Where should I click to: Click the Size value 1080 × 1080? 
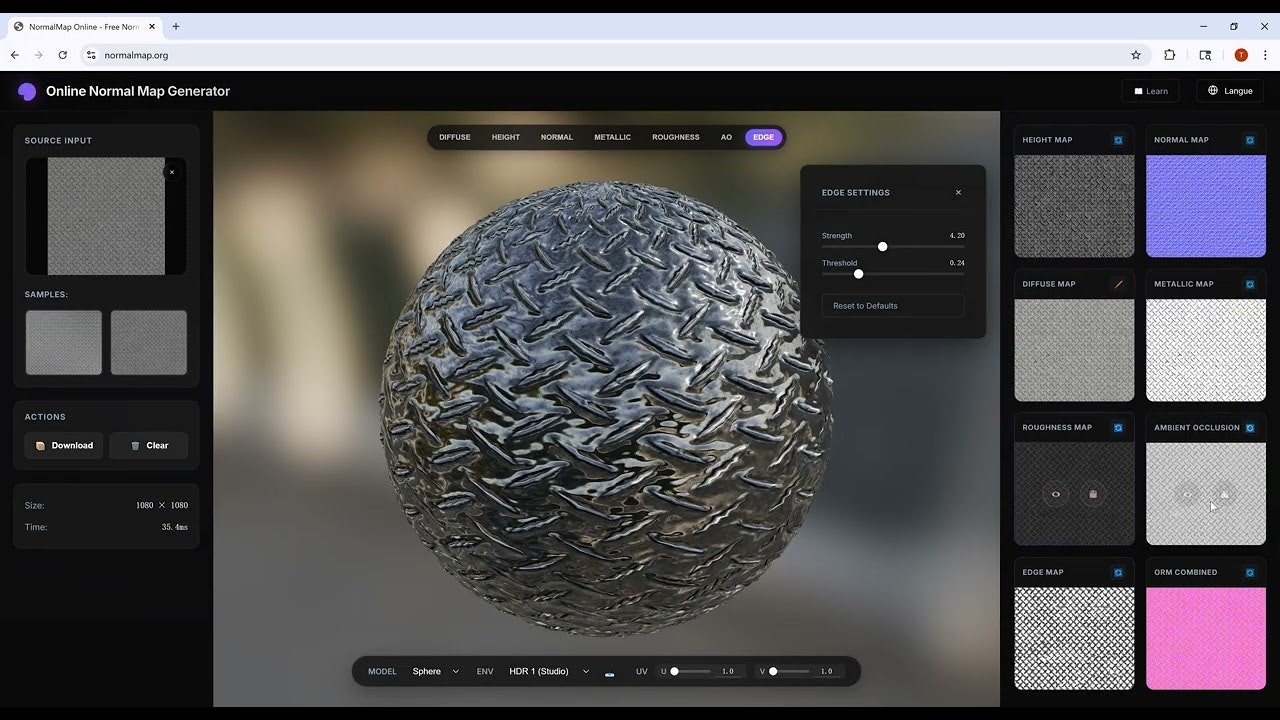[x=162, y=506]
